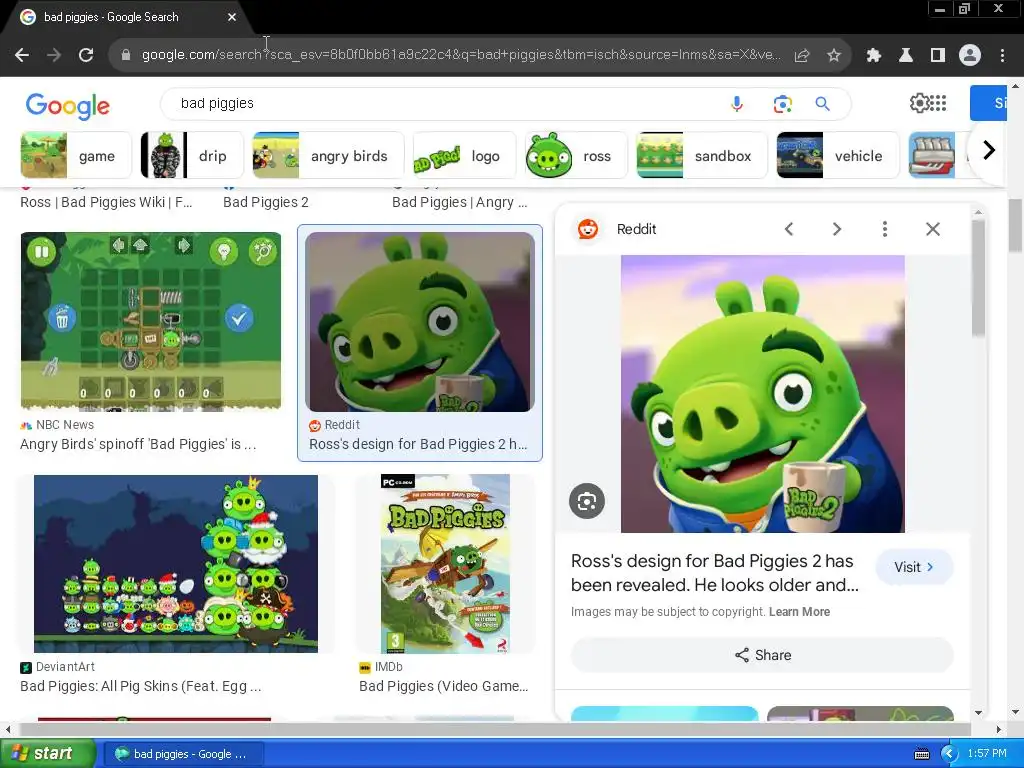Open the IMDb Bad Piggies cover thumbnail
1024x768 pixels.
tap(445, 564)
